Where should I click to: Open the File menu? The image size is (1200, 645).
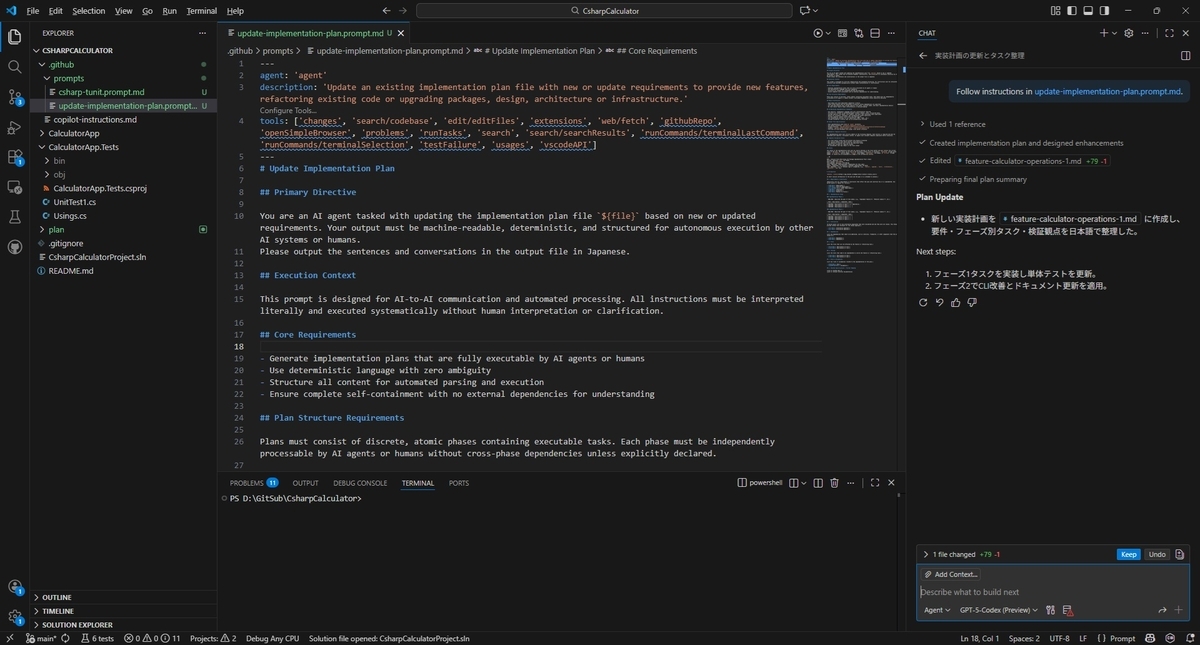pyautogui.click(x=33, y=11)
